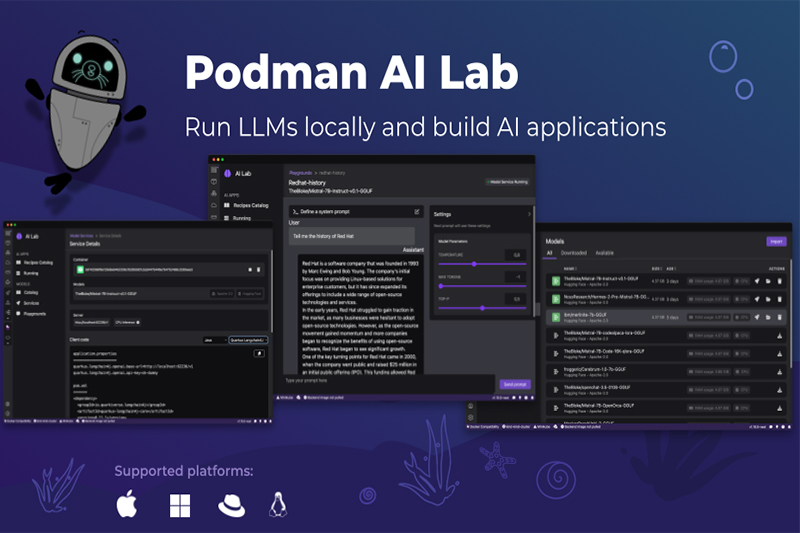The height and width of the screenshot is (533, 800).
Task: Select the ibm/merlinite-7b-GGUF row name
Action: pos(585,315)
